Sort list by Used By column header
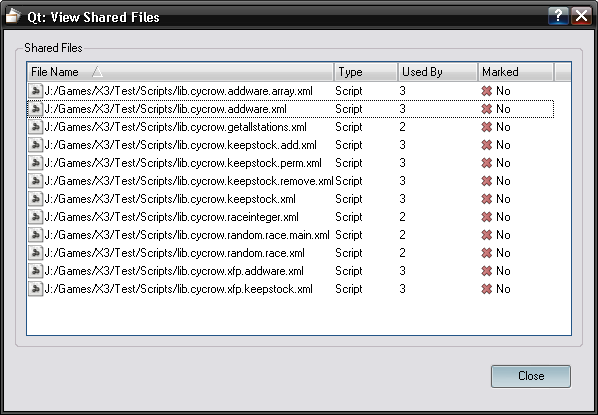Screen dimensions: 598x415 tap(438, 72)
